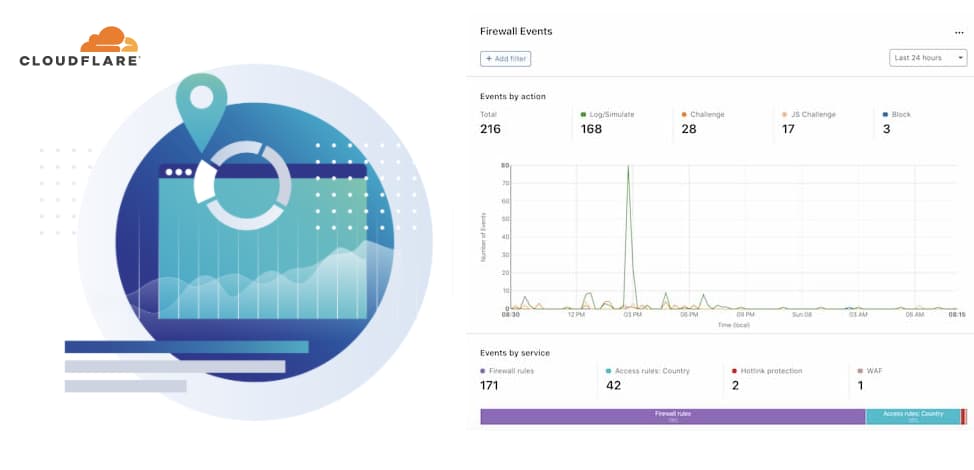Select the Block legend entry

[x=896, y=115]
